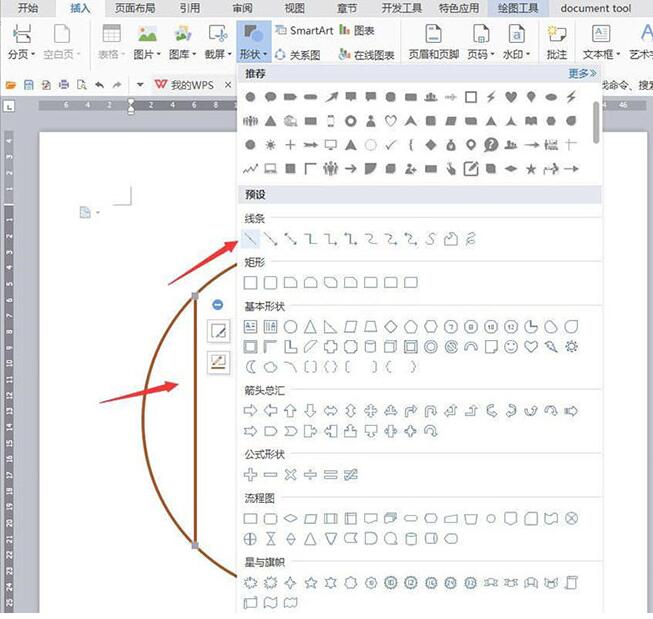This screenshot has width=653, height=619.
Task: Click 更多 link in shapes panel
Action: [582, 74]
